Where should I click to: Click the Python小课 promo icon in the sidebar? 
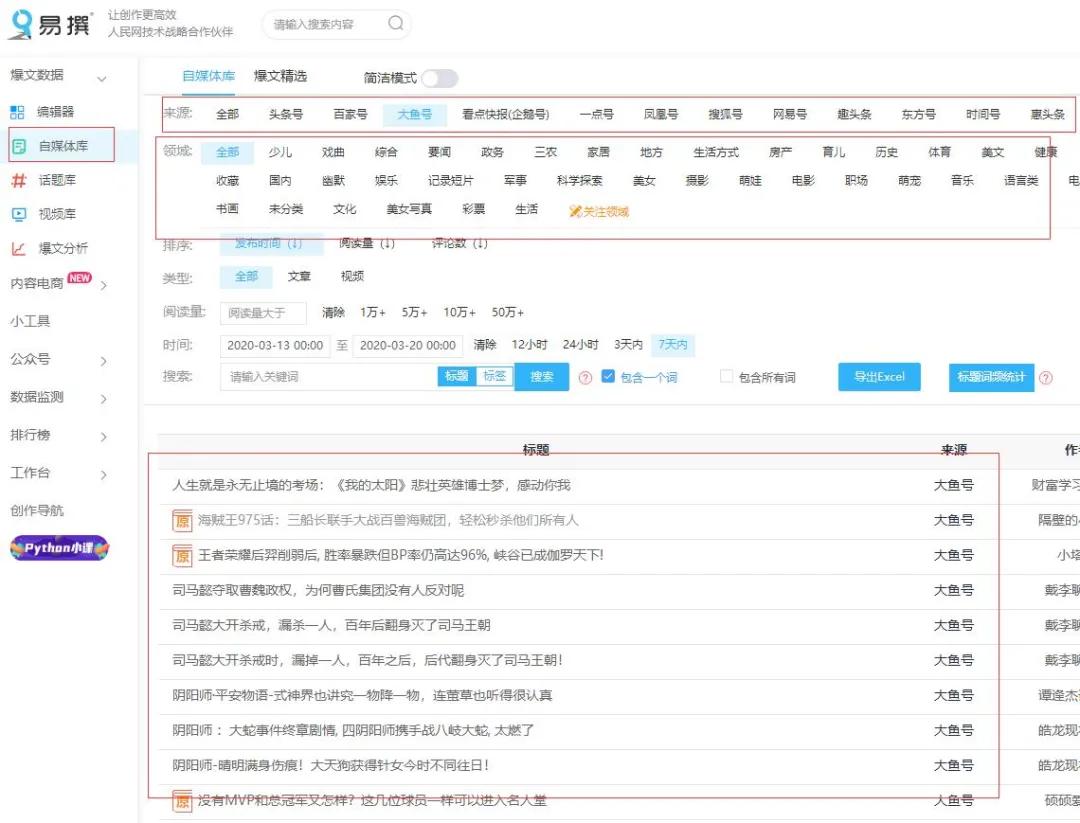pos(62,548)
